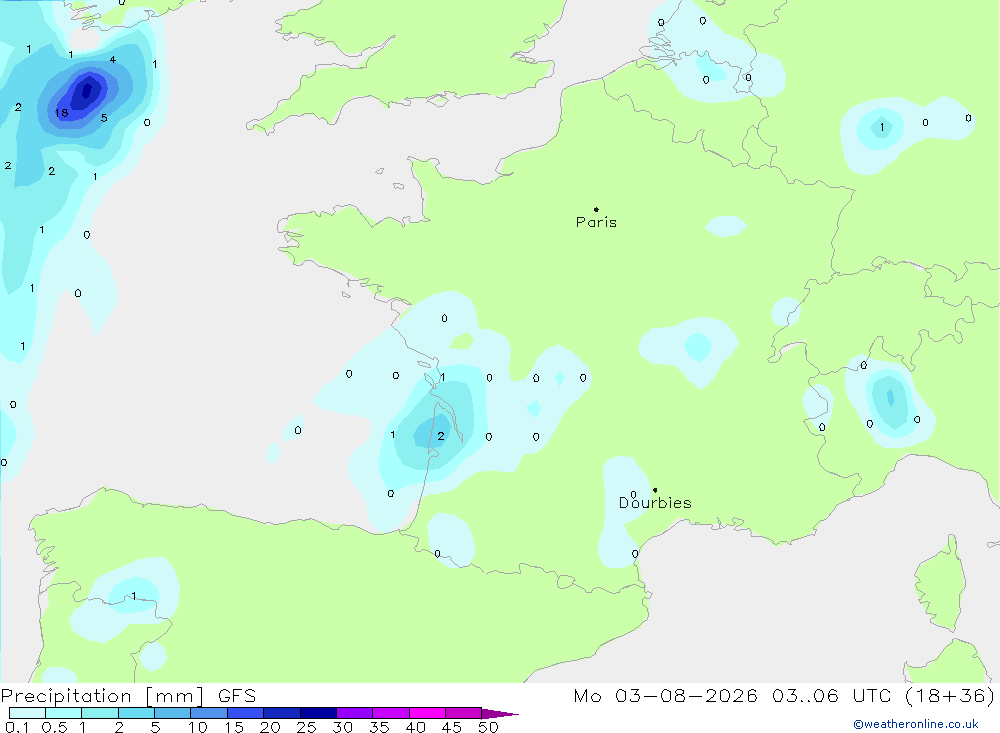Click the legend label '45'
Viewport: 1000px width, 733px height.
pos(452,727)
